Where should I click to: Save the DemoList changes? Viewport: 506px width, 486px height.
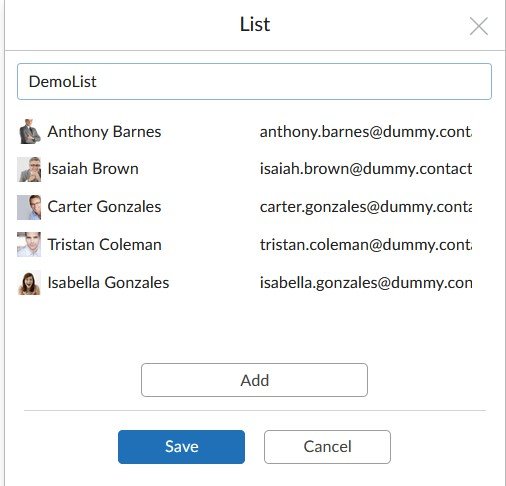point(181,447)
